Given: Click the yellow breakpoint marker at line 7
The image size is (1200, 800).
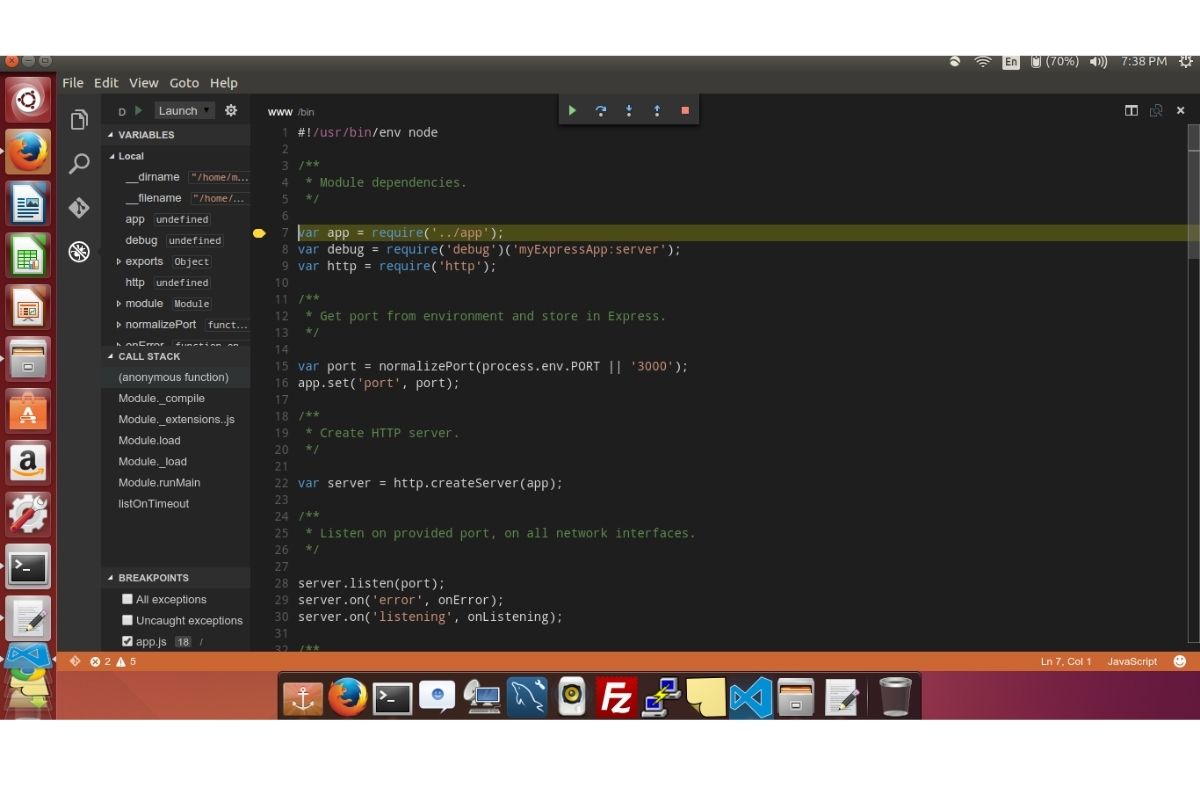Looking at the screenshot, I should pyautogui.click(x=259, y=233).
